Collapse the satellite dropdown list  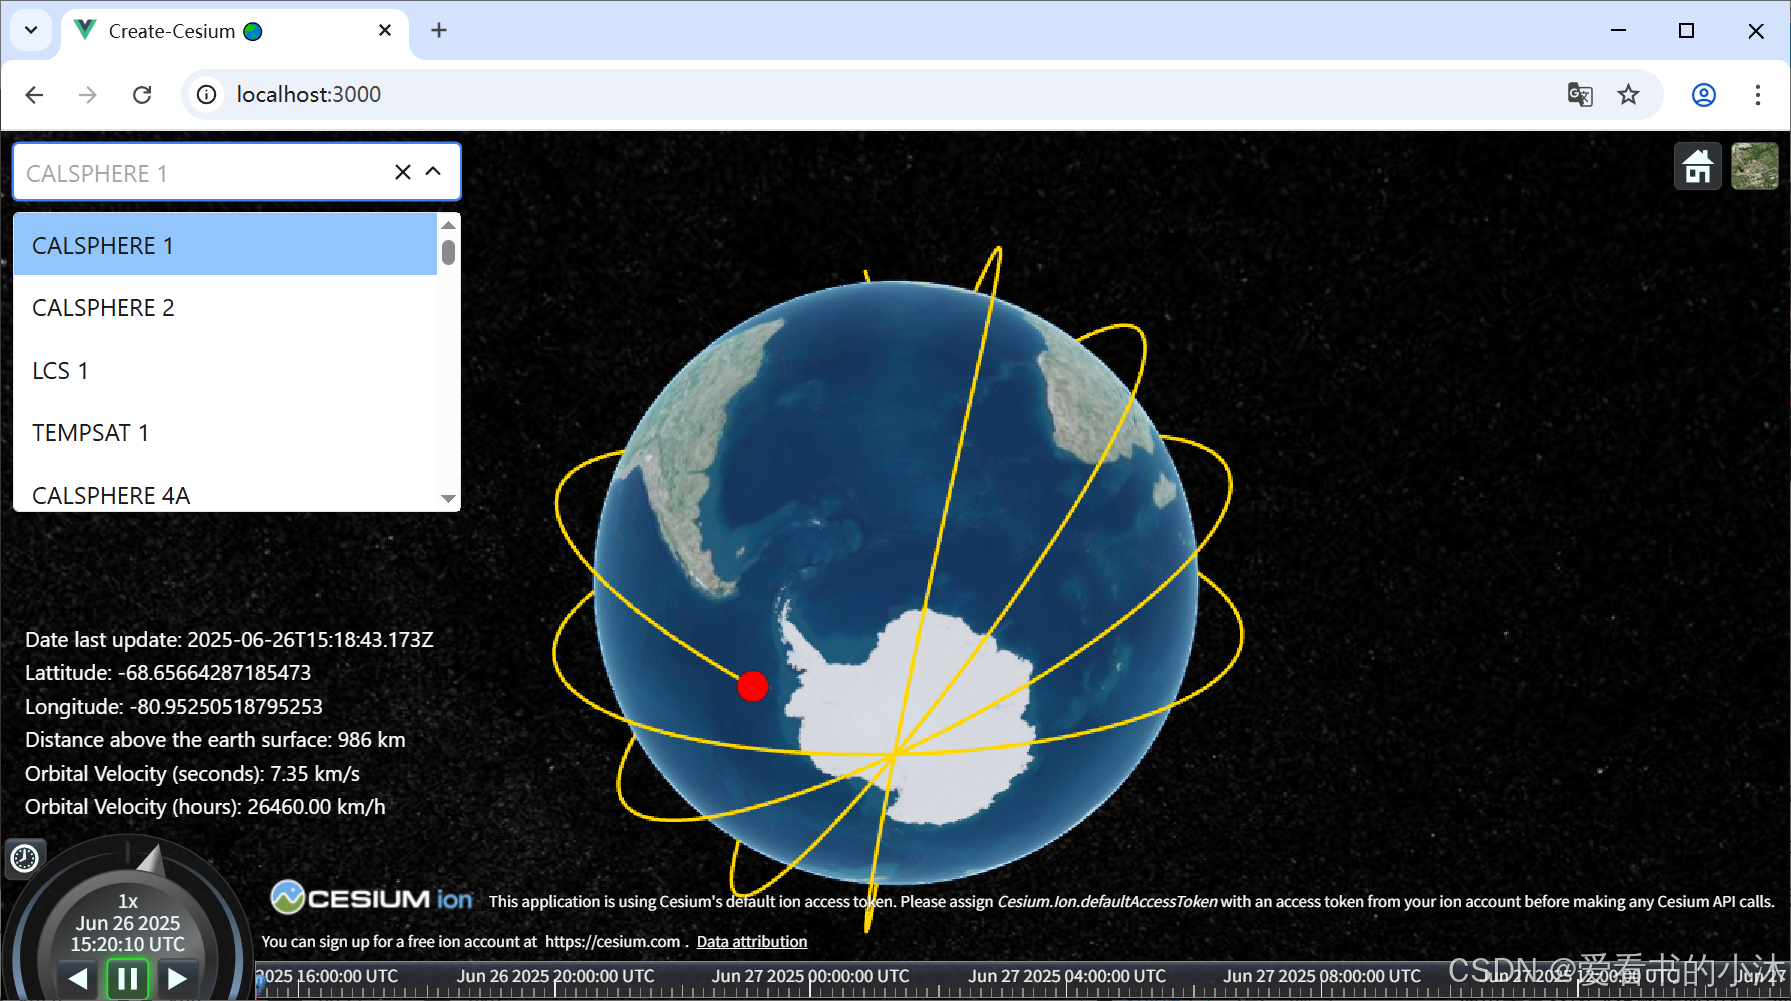(433, 172)
